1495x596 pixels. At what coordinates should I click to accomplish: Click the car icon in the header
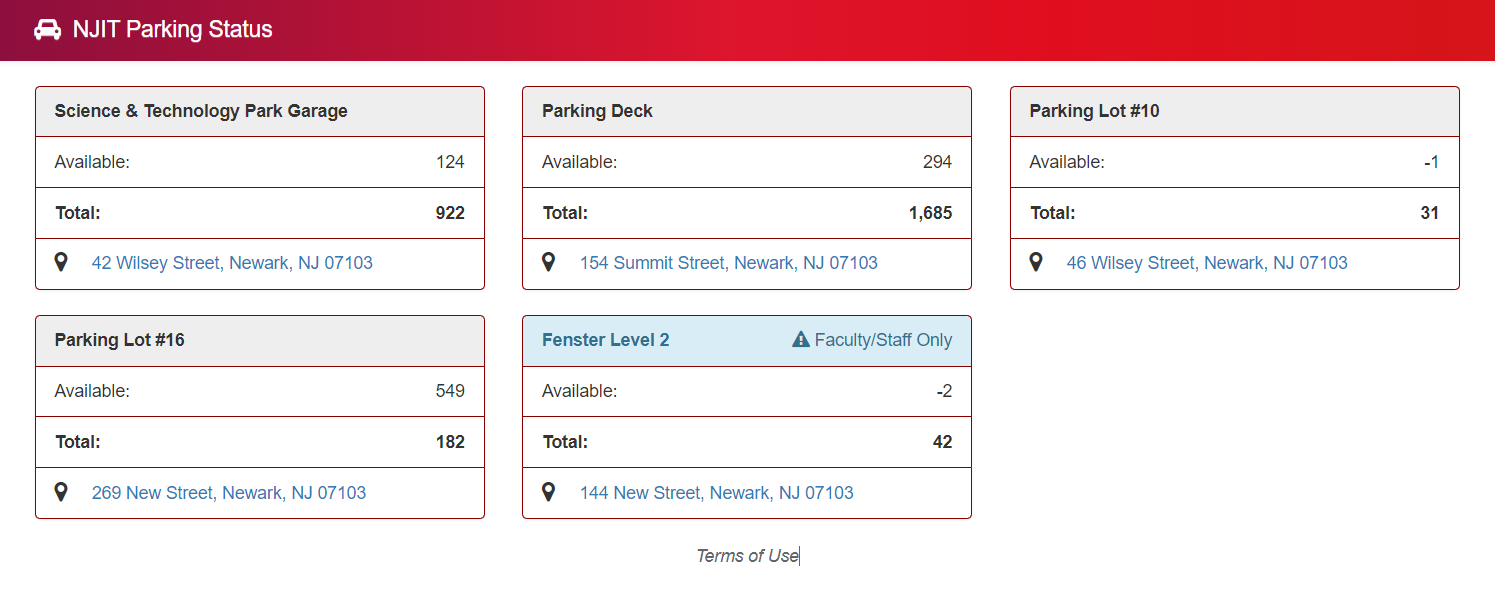pyautogui.click(x=47, y=30)
